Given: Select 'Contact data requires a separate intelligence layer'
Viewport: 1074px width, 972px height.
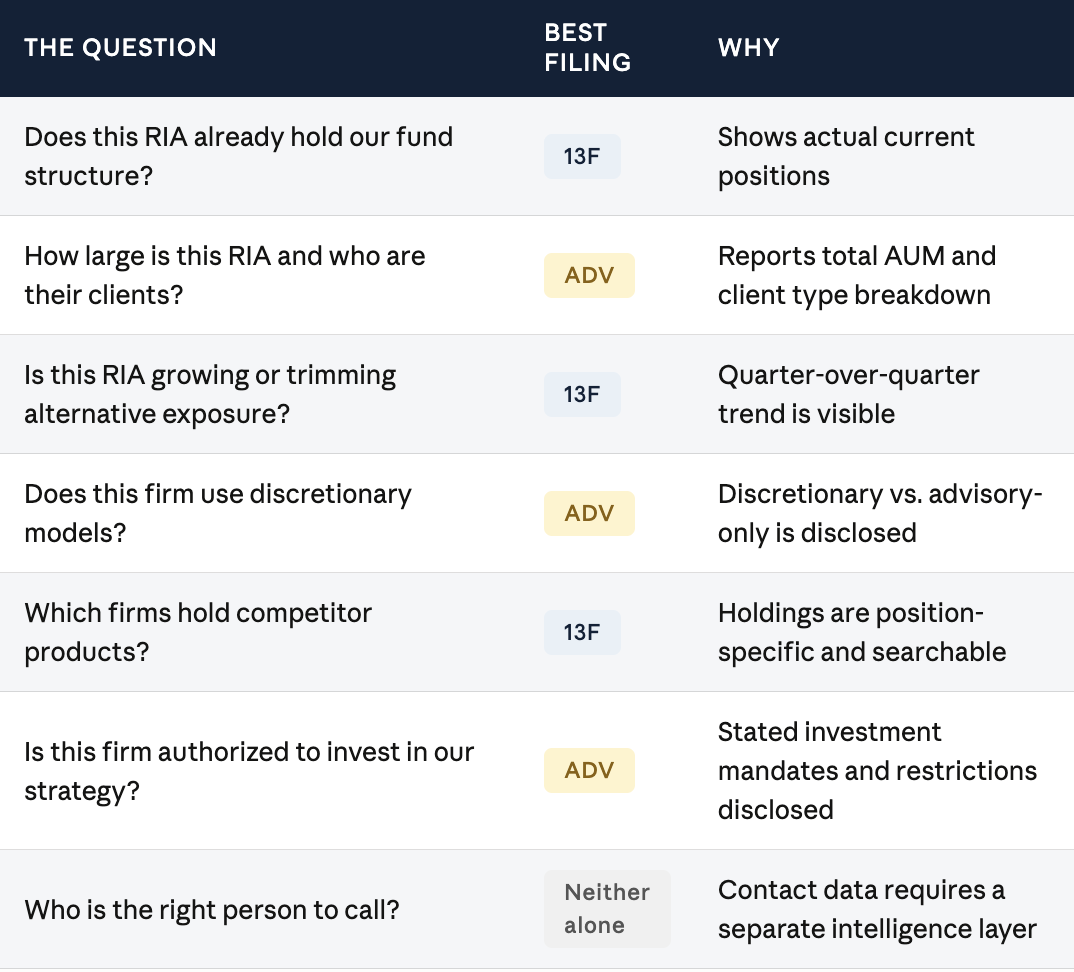Looking at the screenshot, I should point(877,910).
